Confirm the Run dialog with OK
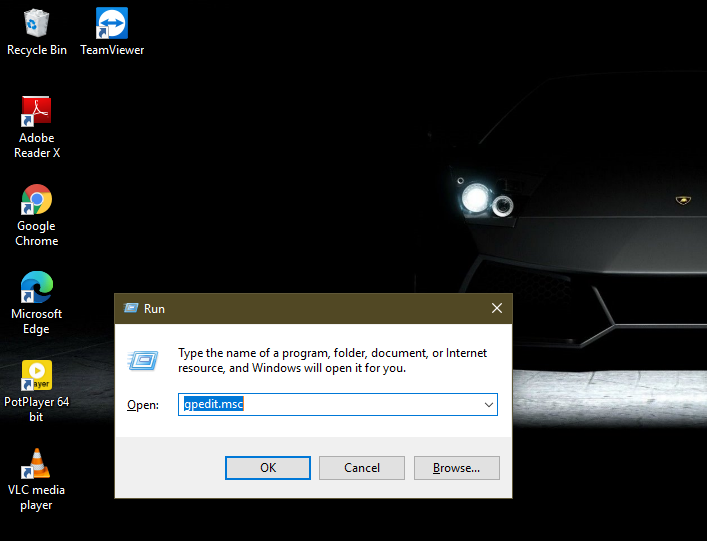 pyautogui.click(x=268, y=468)
